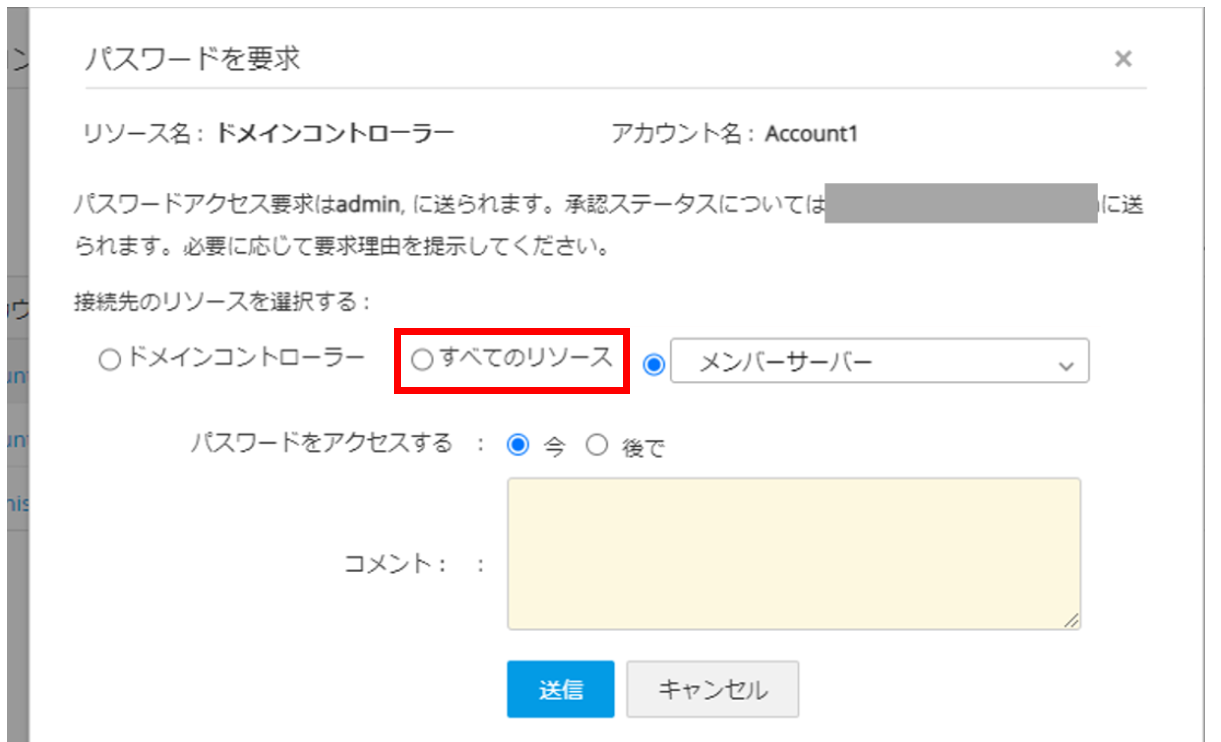Image resolution: width=1221 pixels, height=742 pixels.
Task: Click the パスワードを要求 dialog title
Action: click(x=193, y=59)
